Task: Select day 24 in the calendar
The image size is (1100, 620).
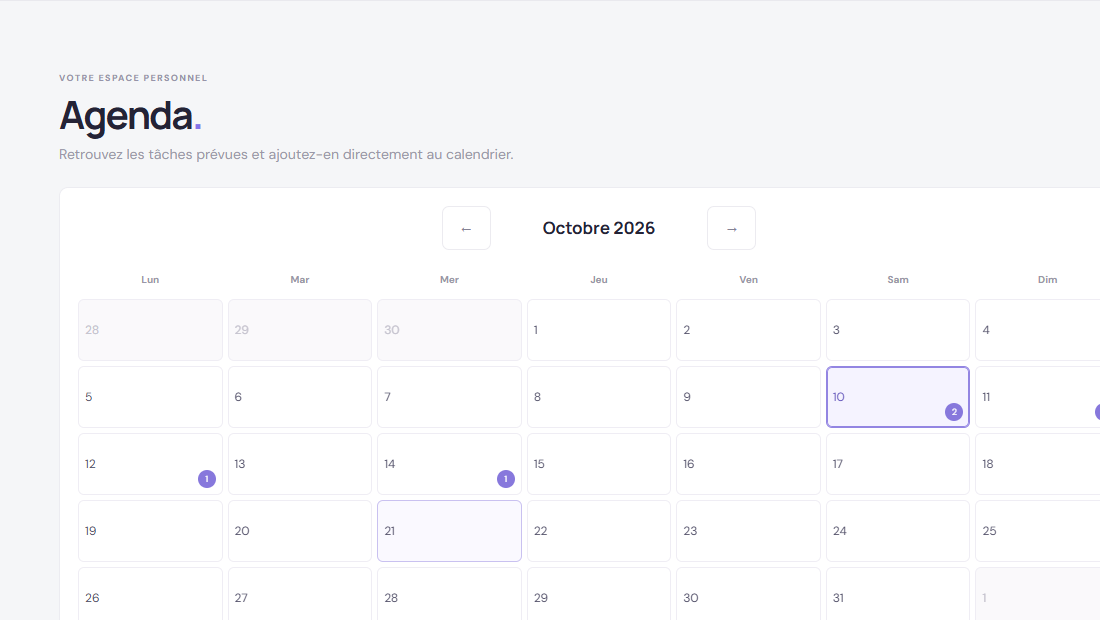Action: pos(897,531)
